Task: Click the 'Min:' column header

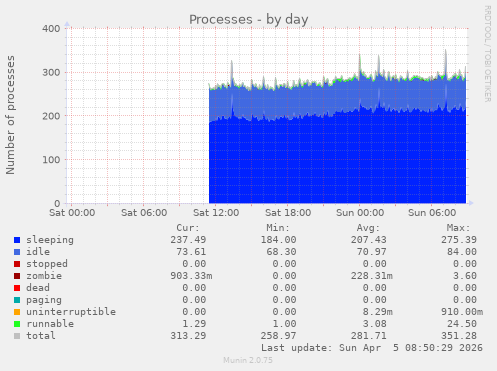Action: (x=278, y=228)
